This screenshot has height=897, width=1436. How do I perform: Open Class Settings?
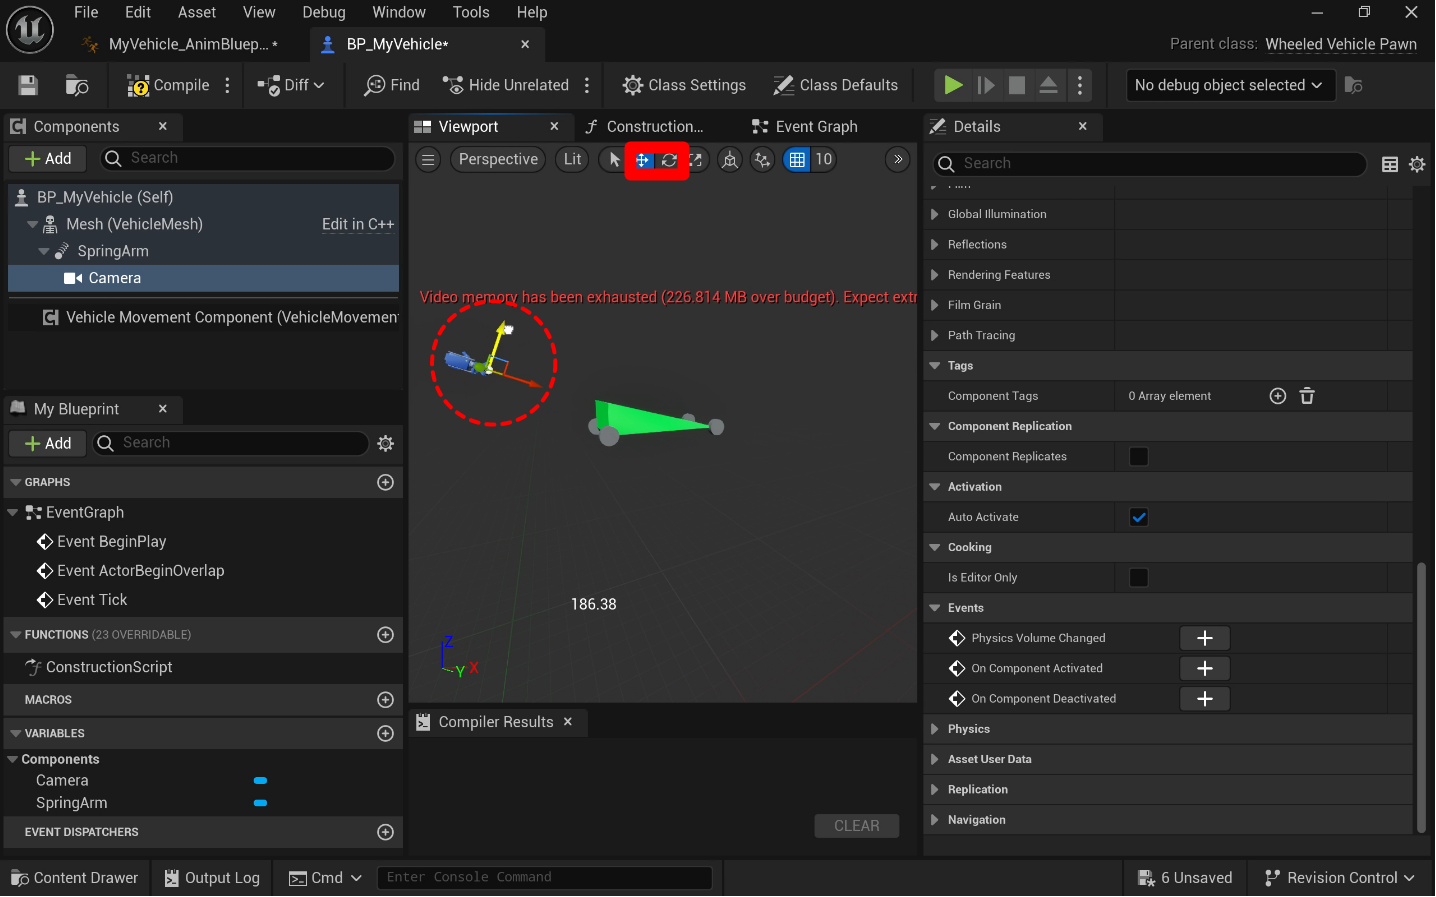click(684, 85)
